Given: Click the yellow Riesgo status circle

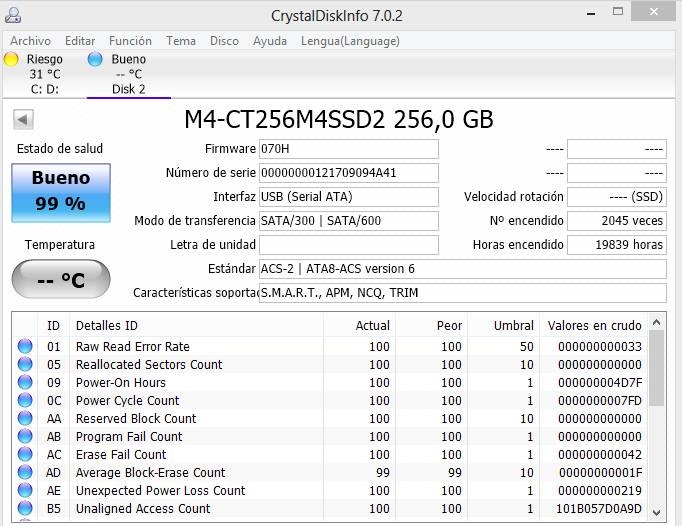Looking at the screenshot, I should (11, 60).
